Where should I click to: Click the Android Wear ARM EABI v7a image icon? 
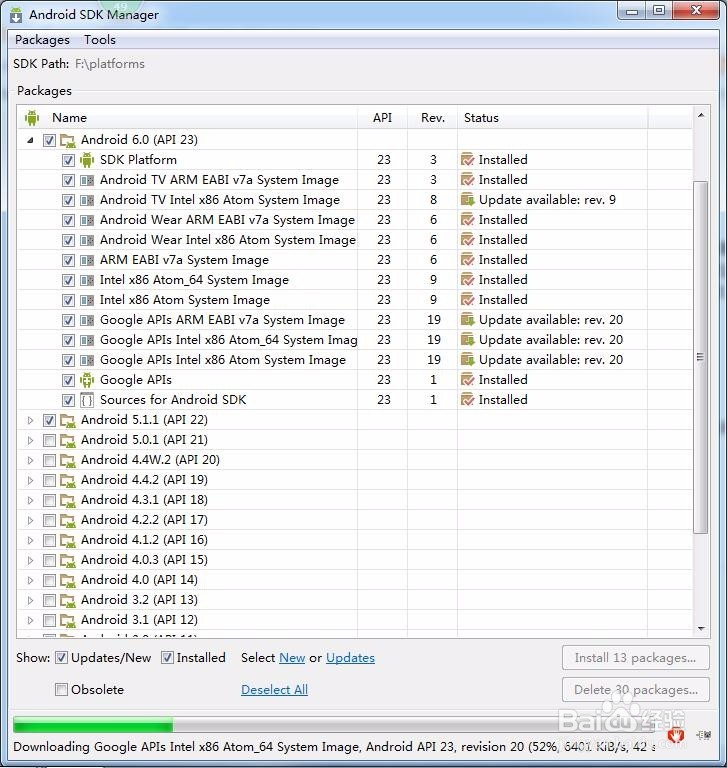(x=87, y=220)
